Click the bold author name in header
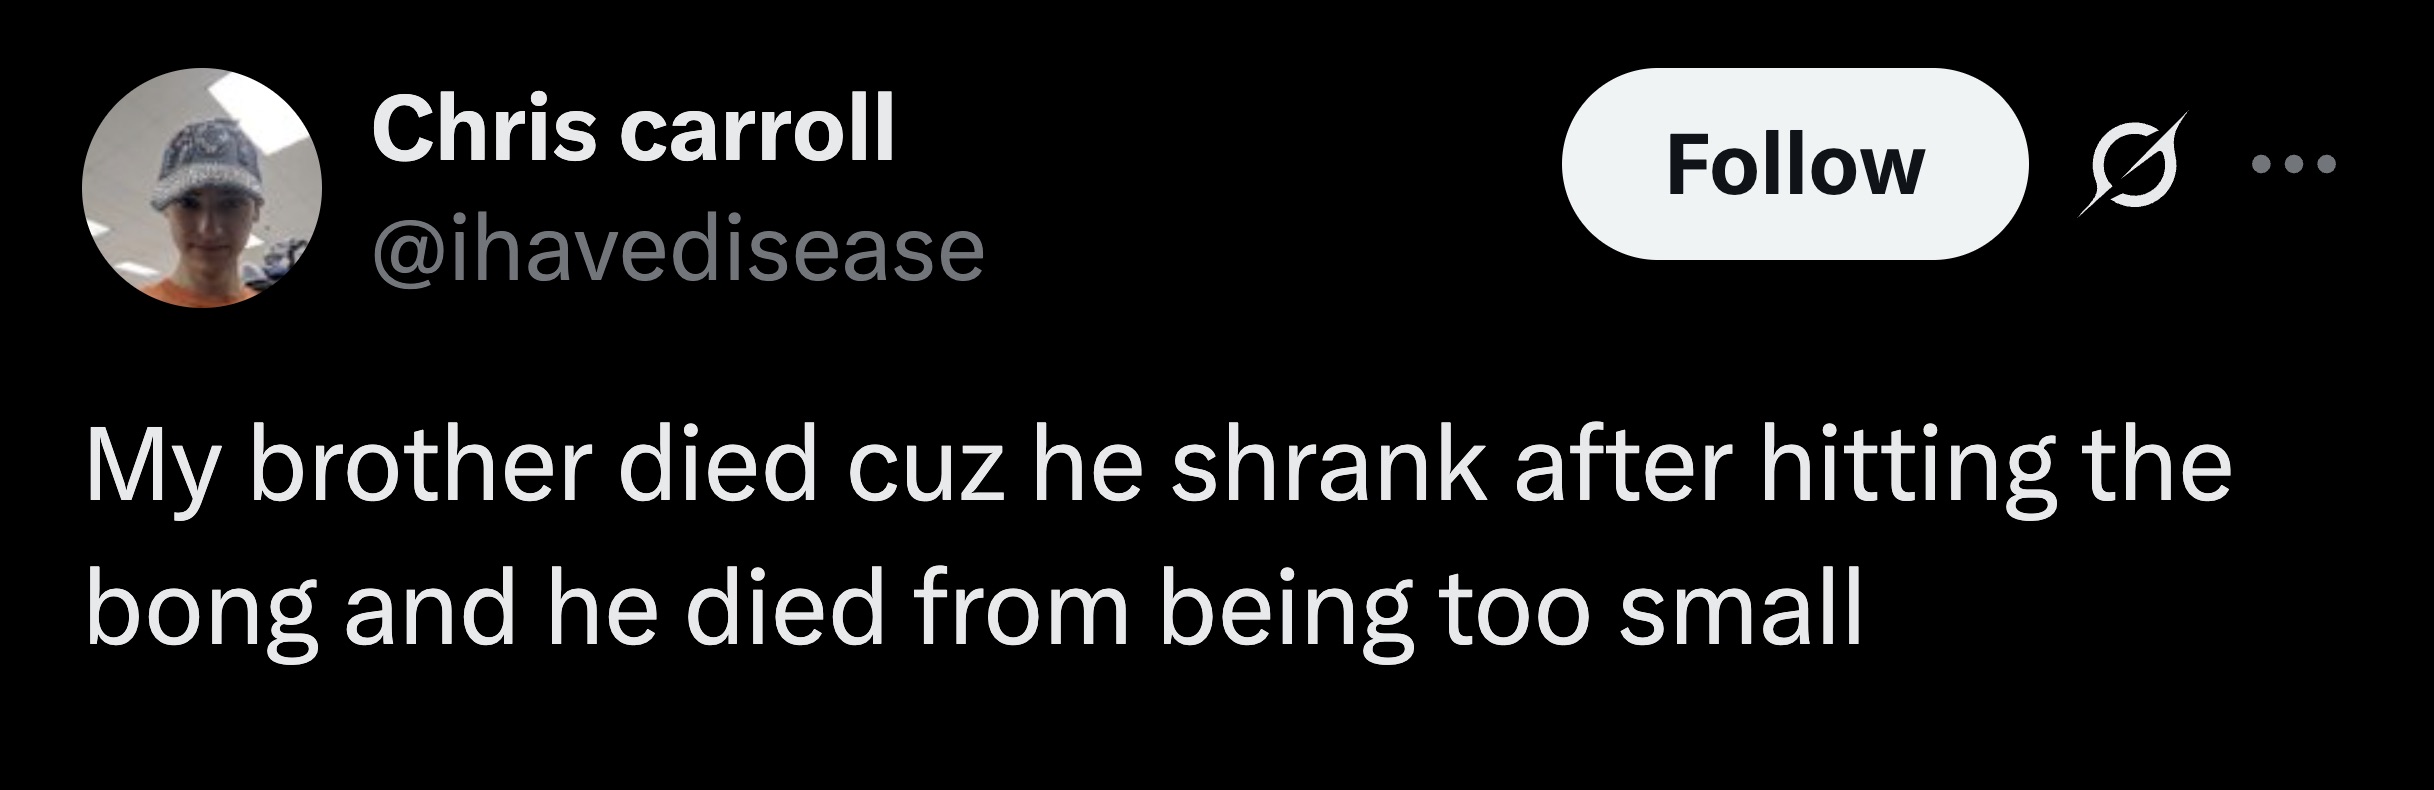 [x=633, y=130]
